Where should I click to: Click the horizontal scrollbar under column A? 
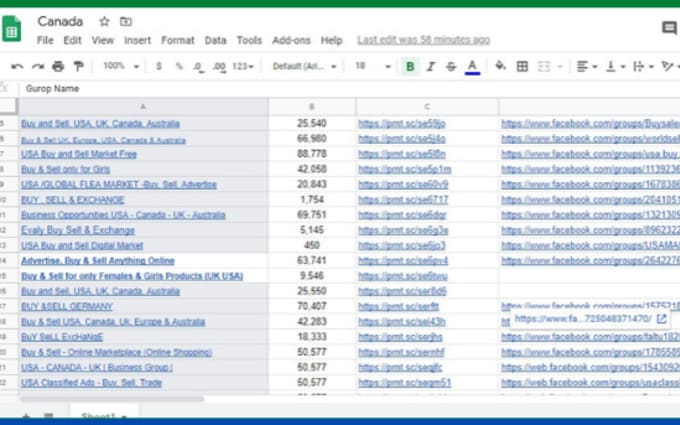tap(112, 399)
